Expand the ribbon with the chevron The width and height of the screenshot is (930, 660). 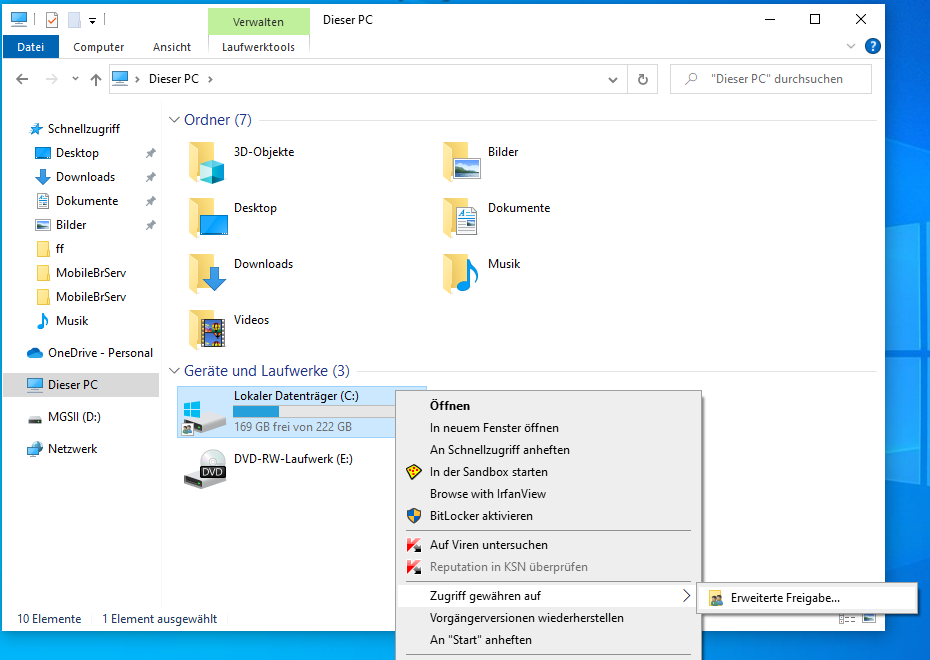(x=851, y=46)
